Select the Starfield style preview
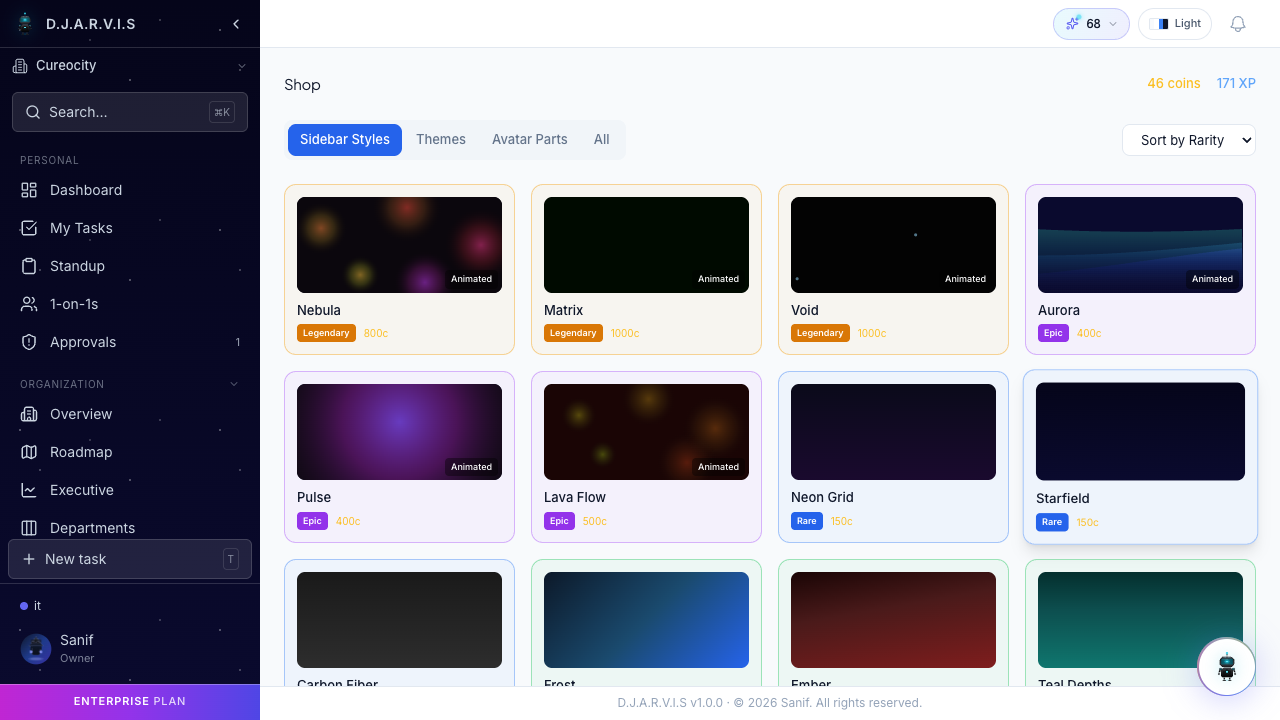 [1140, 431]
